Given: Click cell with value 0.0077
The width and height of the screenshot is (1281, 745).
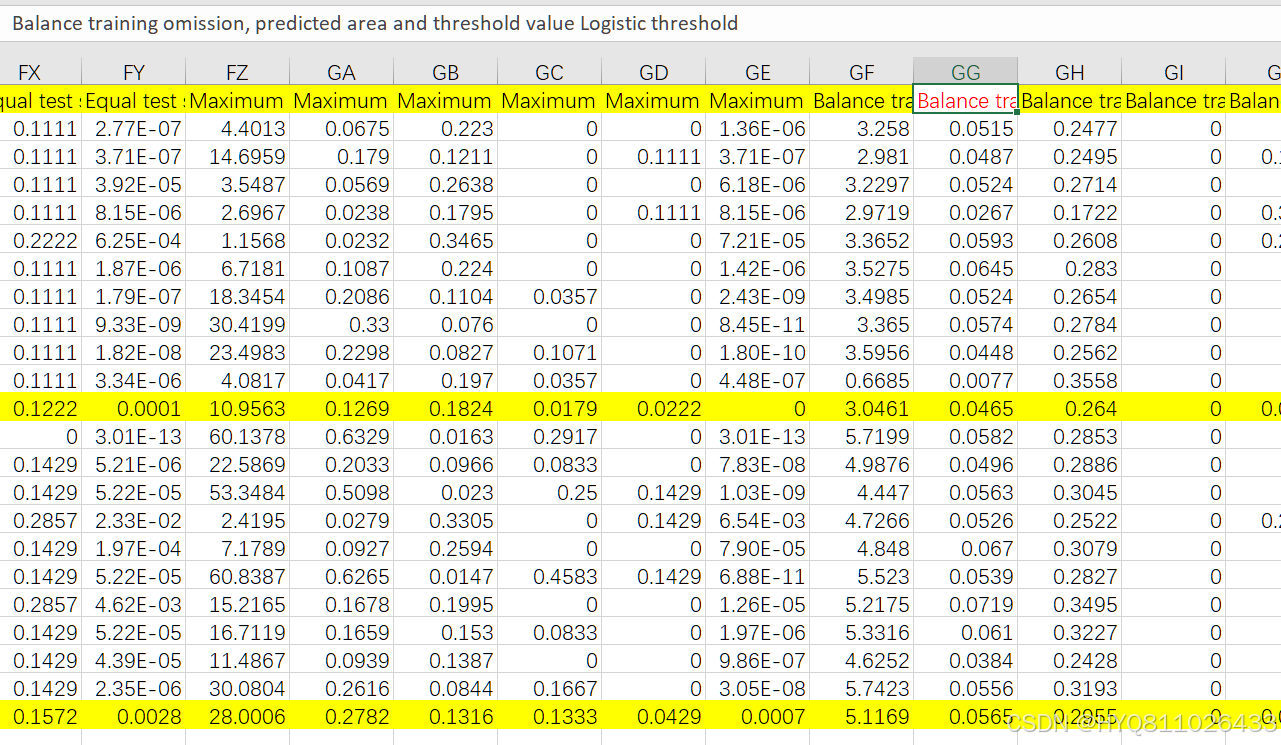Looking at the screenshot, I should pyautogui.click(x=966, y=381).
